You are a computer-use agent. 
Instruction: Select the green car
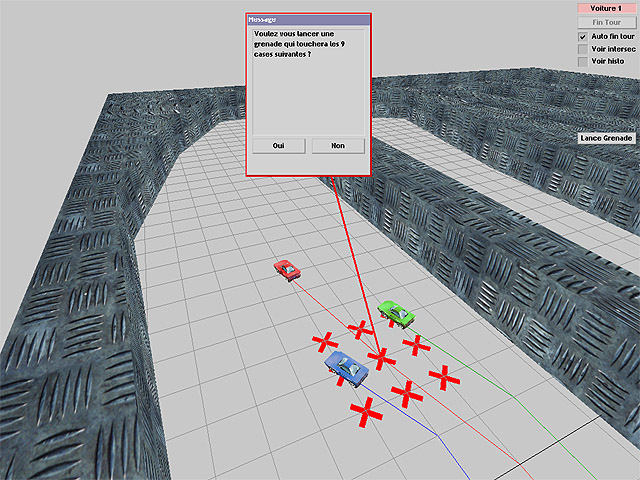[x=395, y=312]
